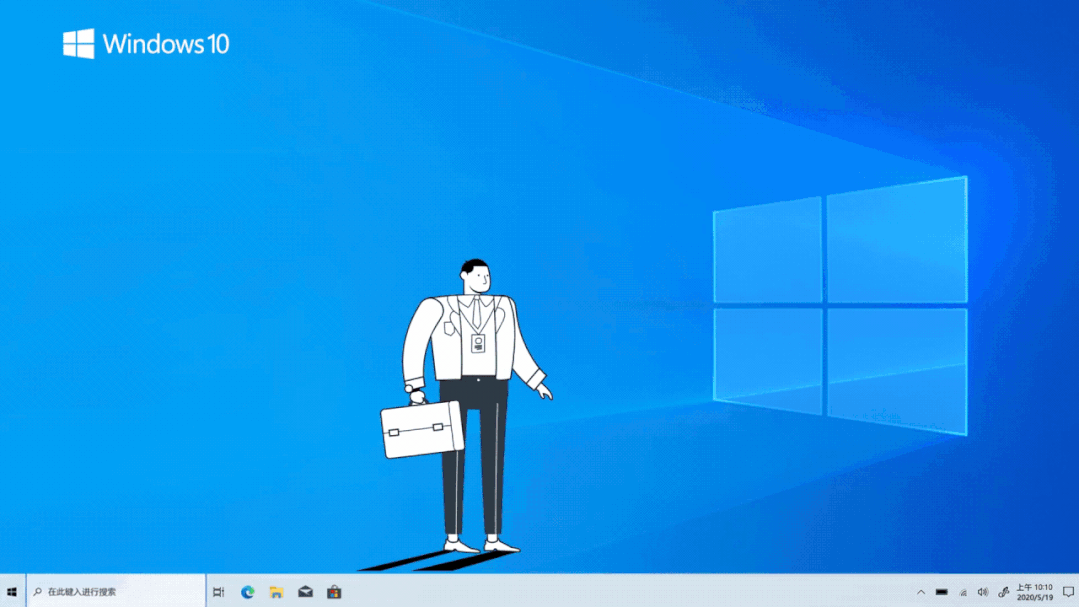This screenshot has height=607, width=1079.
Task: Click the taskbar search box
Action: click(116, 592)
